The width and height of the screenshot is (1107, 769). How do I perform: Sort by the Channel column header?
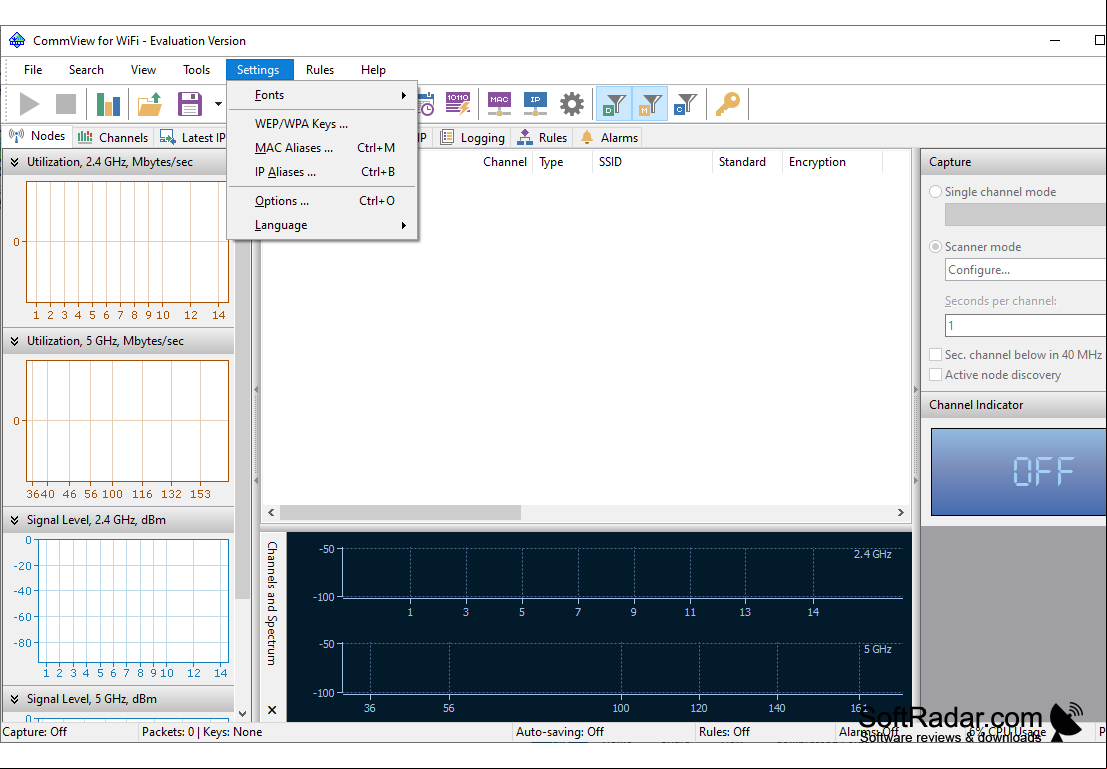pyautogui.click(x=505, y=162)
